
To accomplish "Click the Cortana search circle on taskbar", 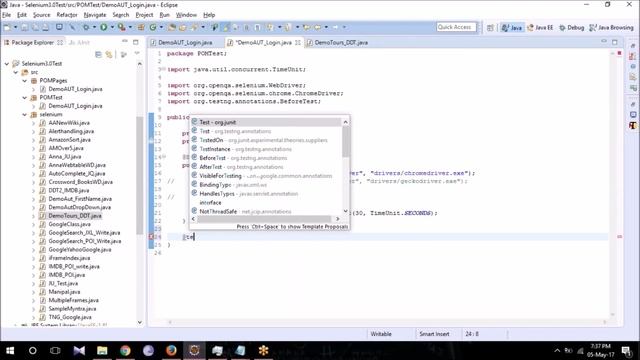I will [x=33, y=351].
